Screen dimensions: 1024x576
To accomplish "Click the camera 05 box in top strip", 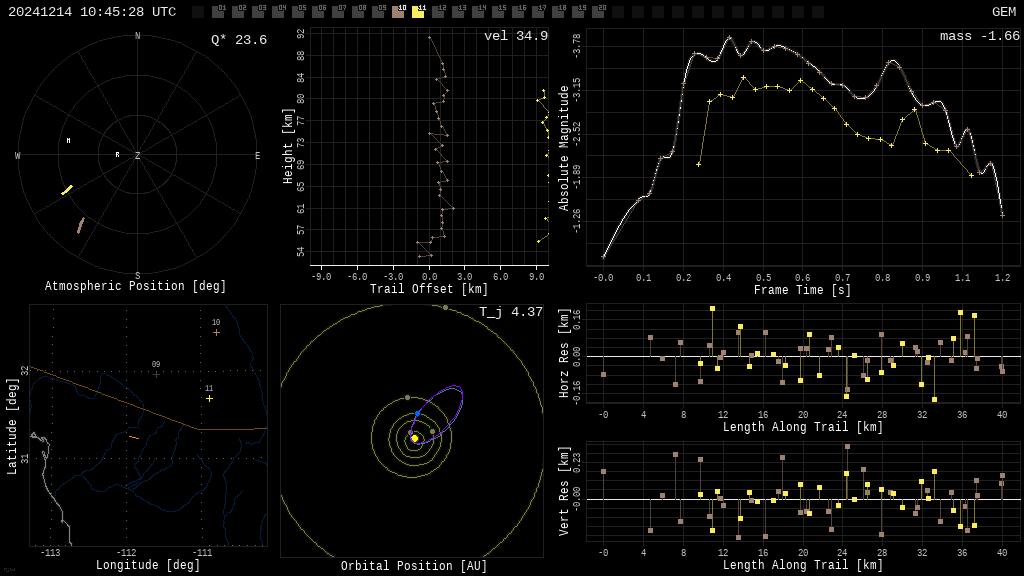I will (x=298, y=12).
